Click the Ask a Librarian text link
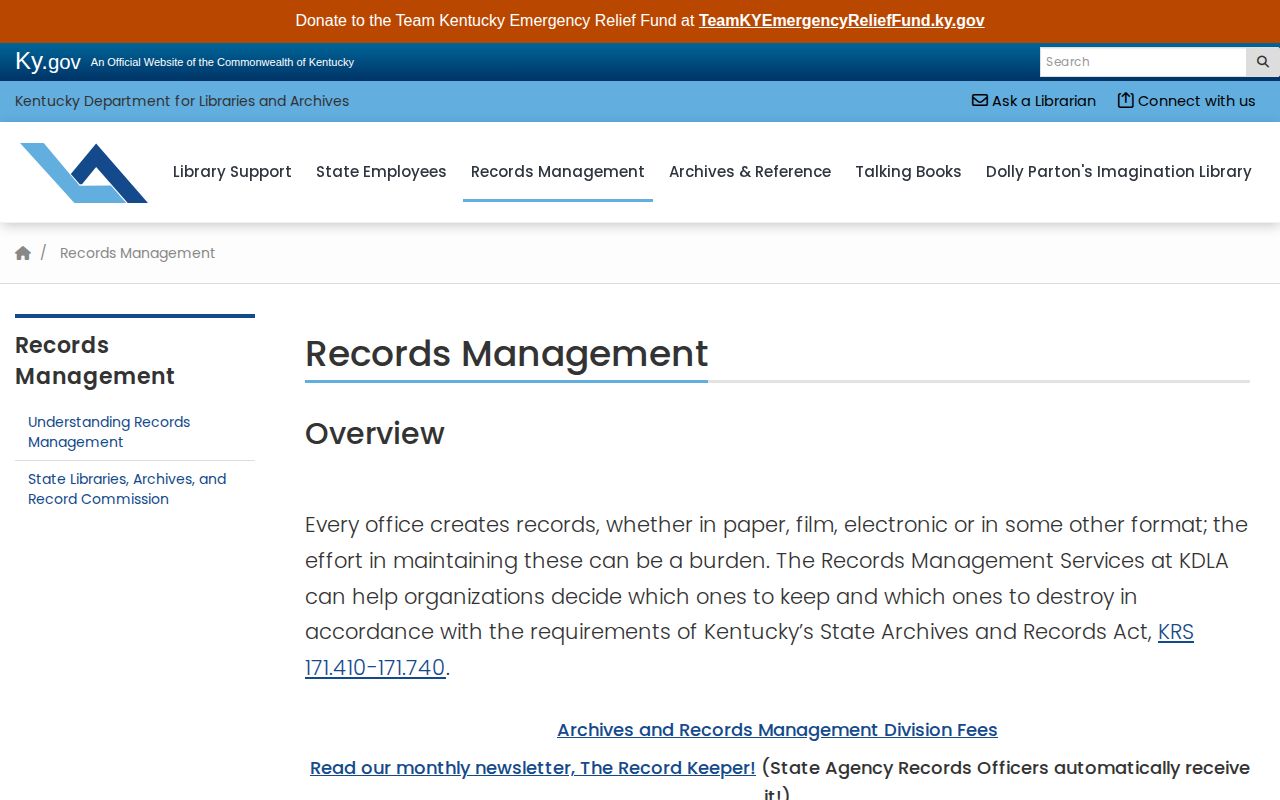This screenshot has width=1280, height=800. coord(1044,101)
